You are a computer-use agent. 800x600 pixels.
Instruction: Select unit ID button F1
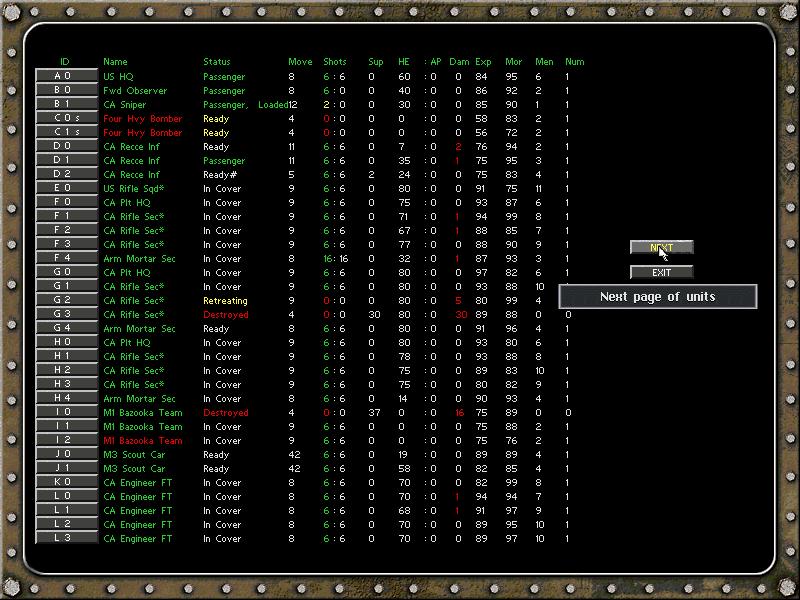click(x=67, y=216)
